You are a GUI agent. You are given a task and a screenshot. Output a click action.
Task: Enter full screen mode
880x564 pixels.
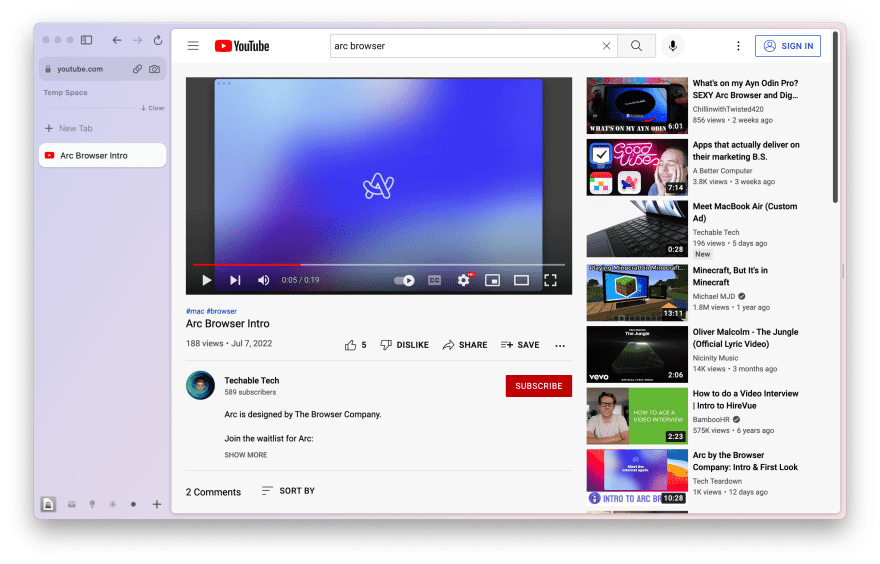click(551, 280)
